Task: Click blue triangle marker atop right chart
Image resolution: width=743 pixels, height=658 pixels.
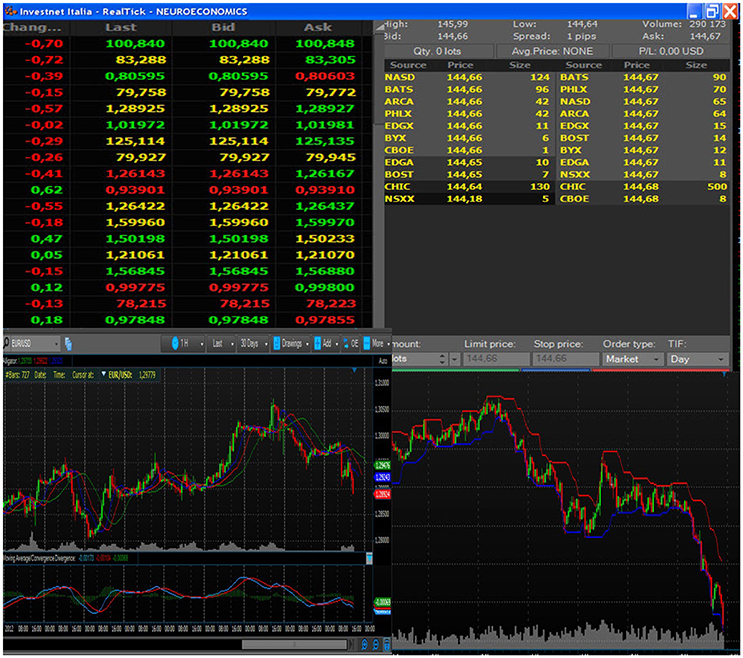Action: tap(724, 375)
